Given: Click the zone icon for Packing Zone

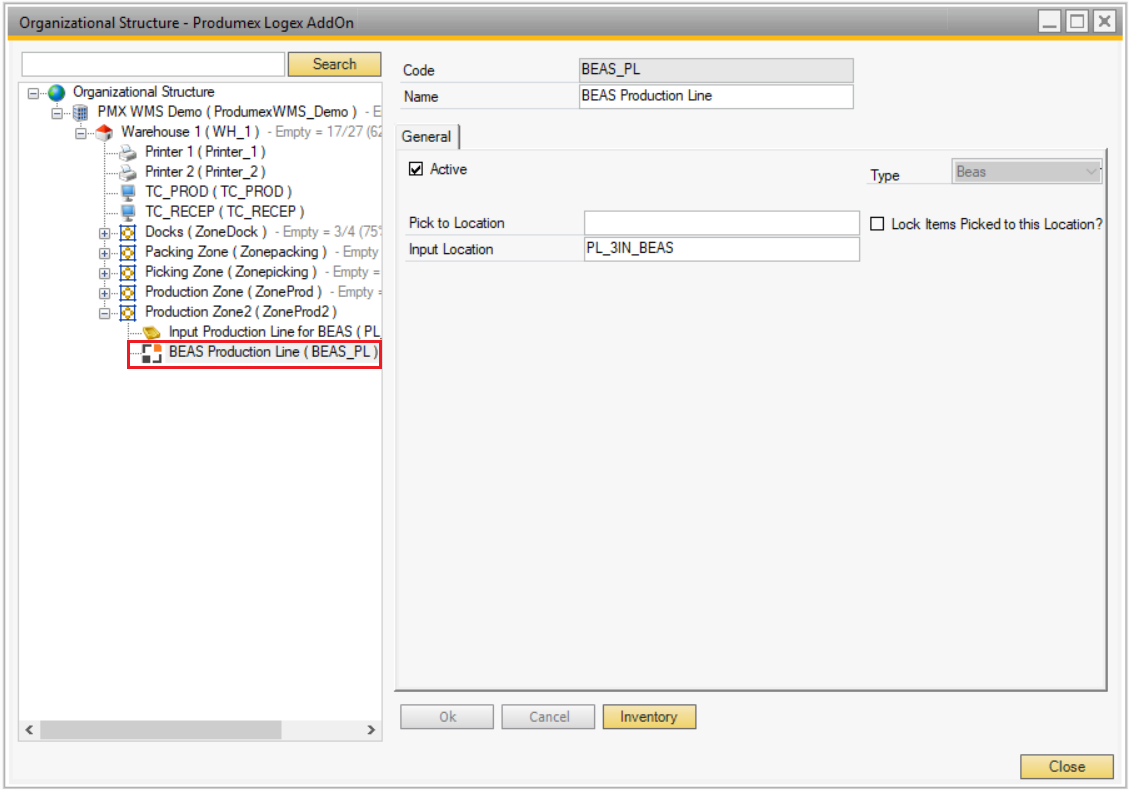Looking at the screenshot, I should click(127, 253).
